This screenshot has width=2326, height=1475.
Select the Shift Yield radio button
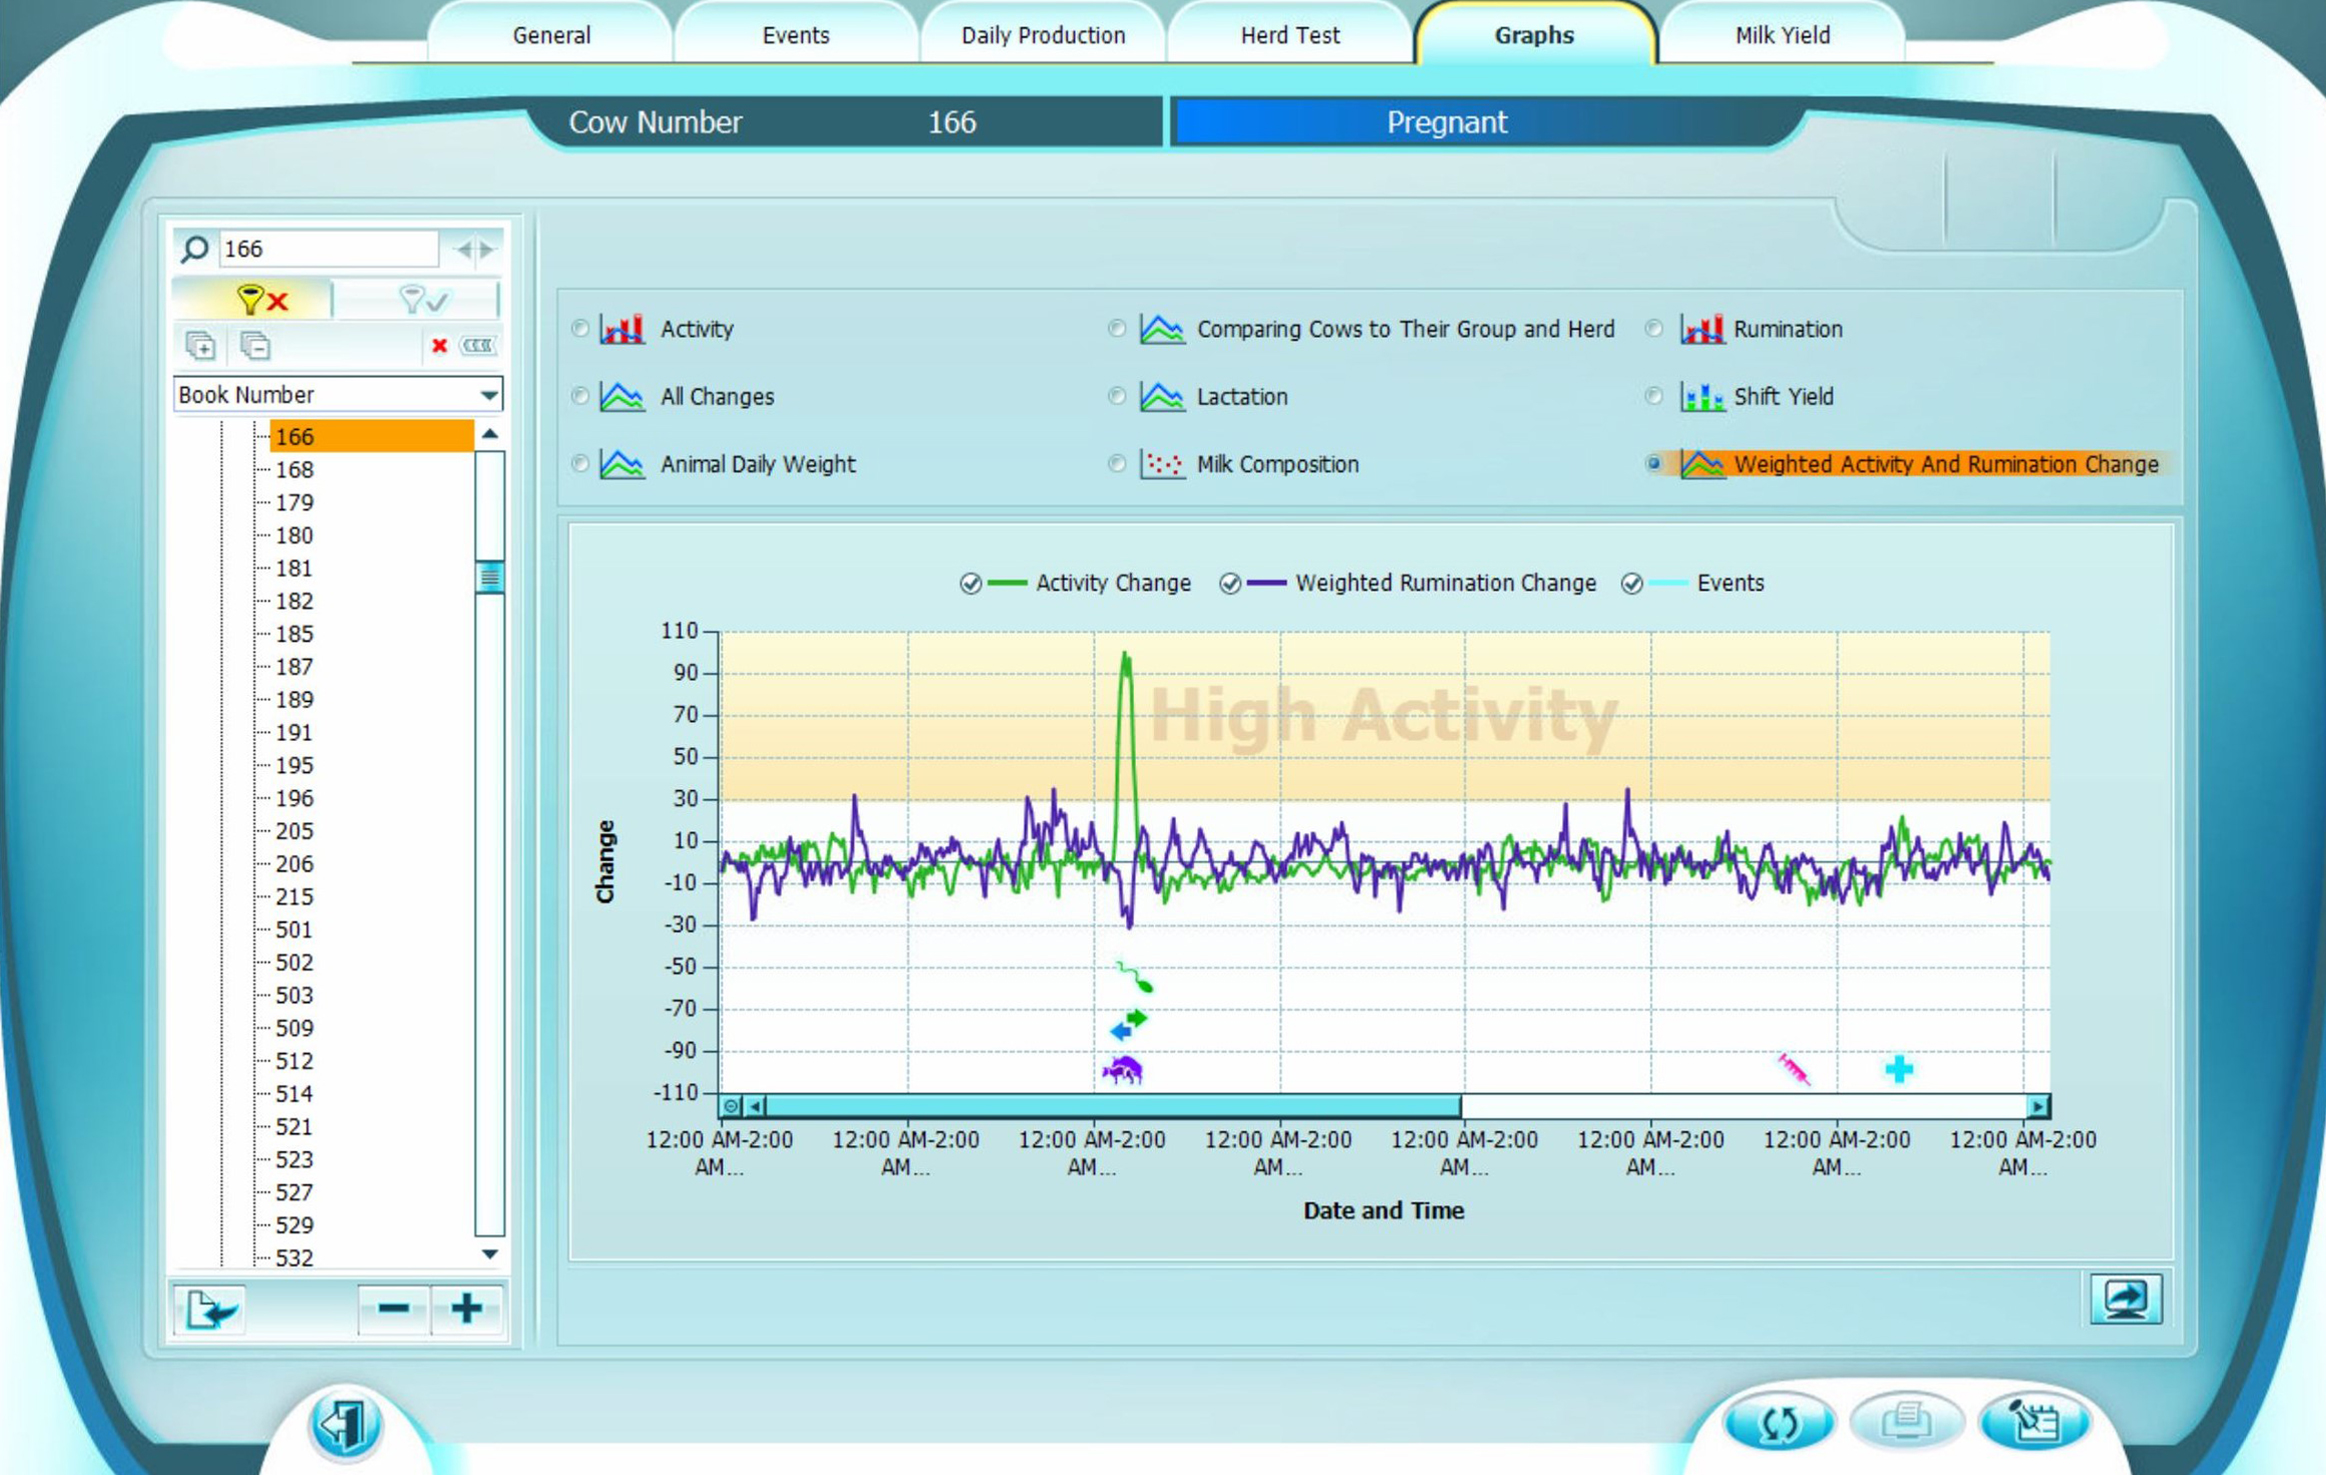tap(1655, 397)
